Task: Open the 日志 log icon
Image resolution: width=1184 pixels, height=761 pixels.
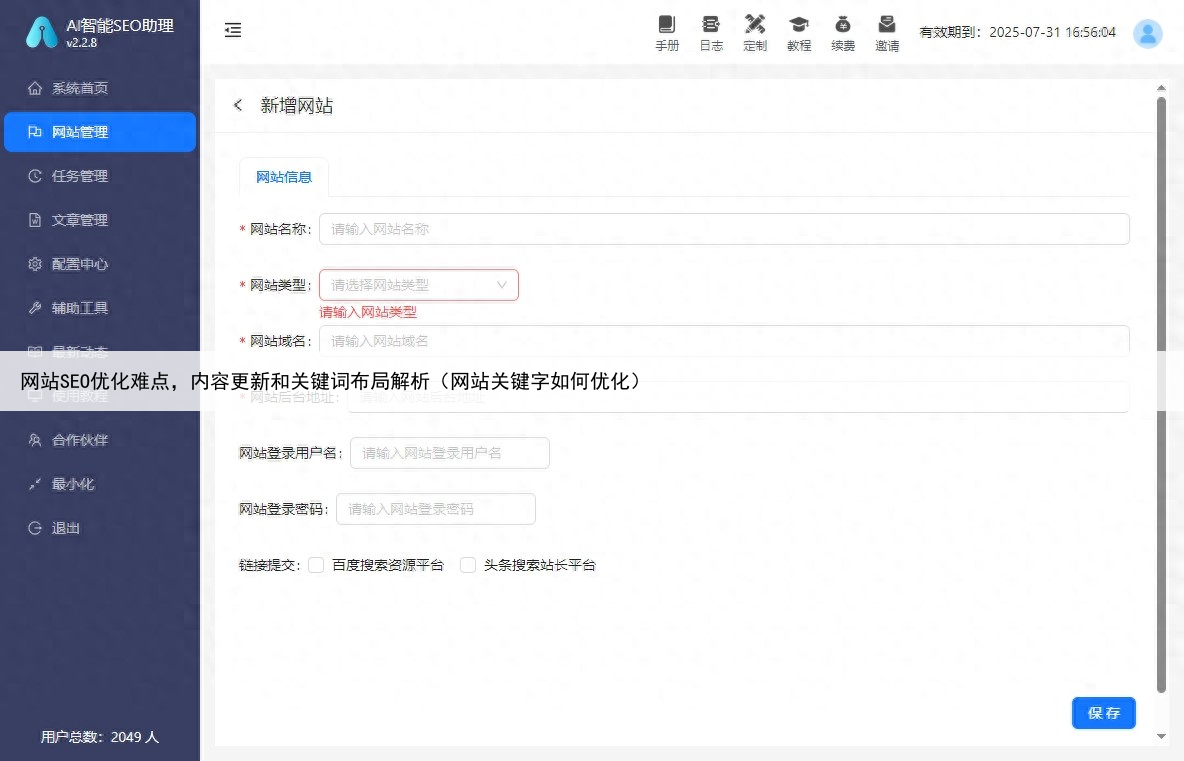Action: 711,25
